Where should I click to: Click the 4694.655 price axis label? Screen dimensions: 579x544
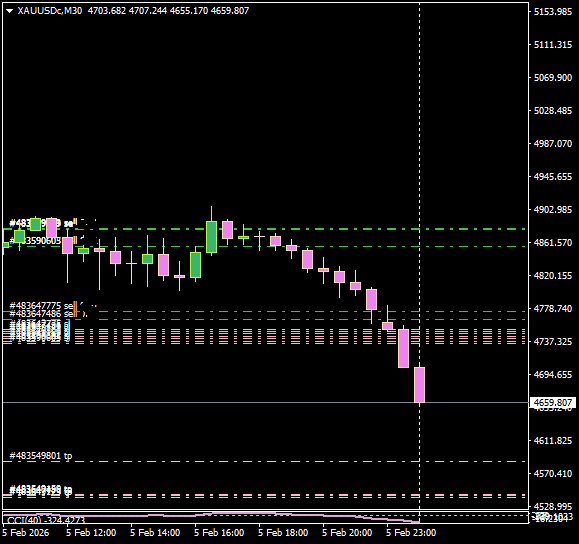[553, 374]
